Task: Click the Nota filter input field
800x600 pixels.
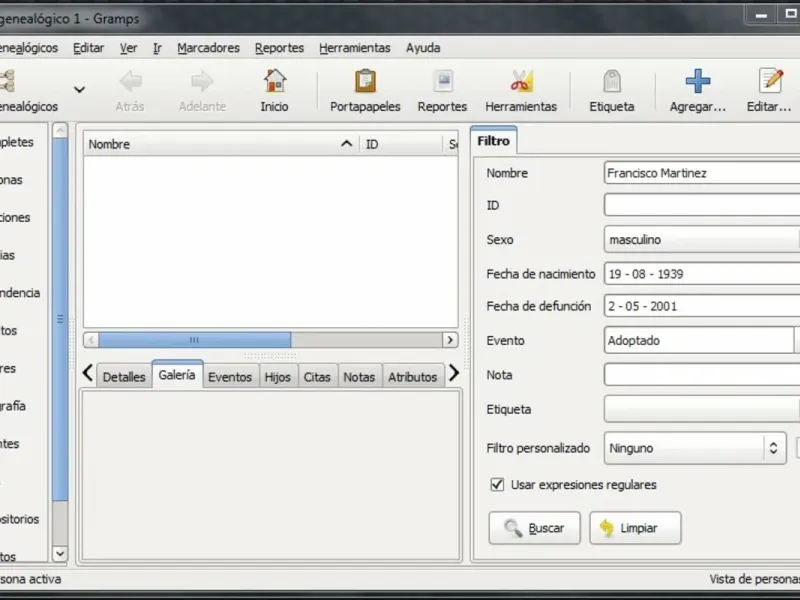Action: click(x=702, y=375)
